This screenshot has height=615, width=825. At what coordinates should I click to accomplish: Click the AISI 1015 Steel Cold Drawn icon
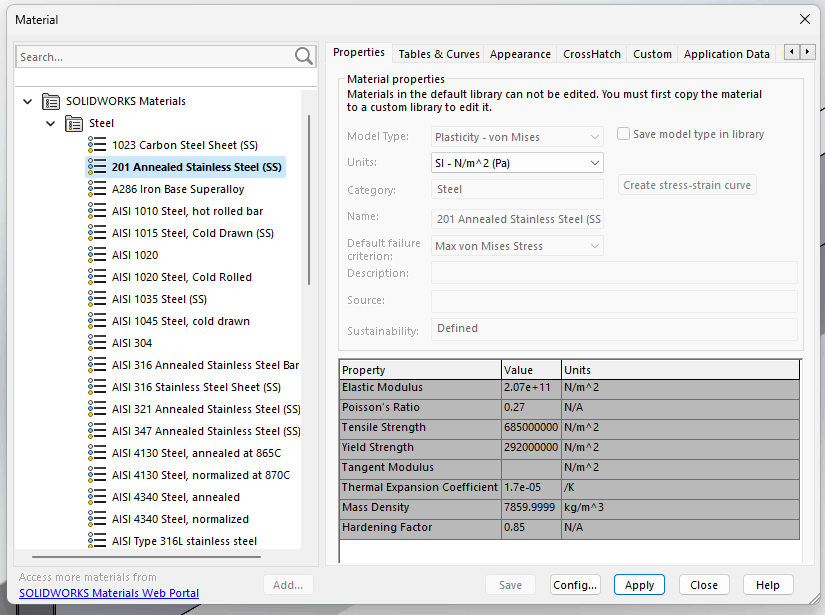(x=97, y=233)
